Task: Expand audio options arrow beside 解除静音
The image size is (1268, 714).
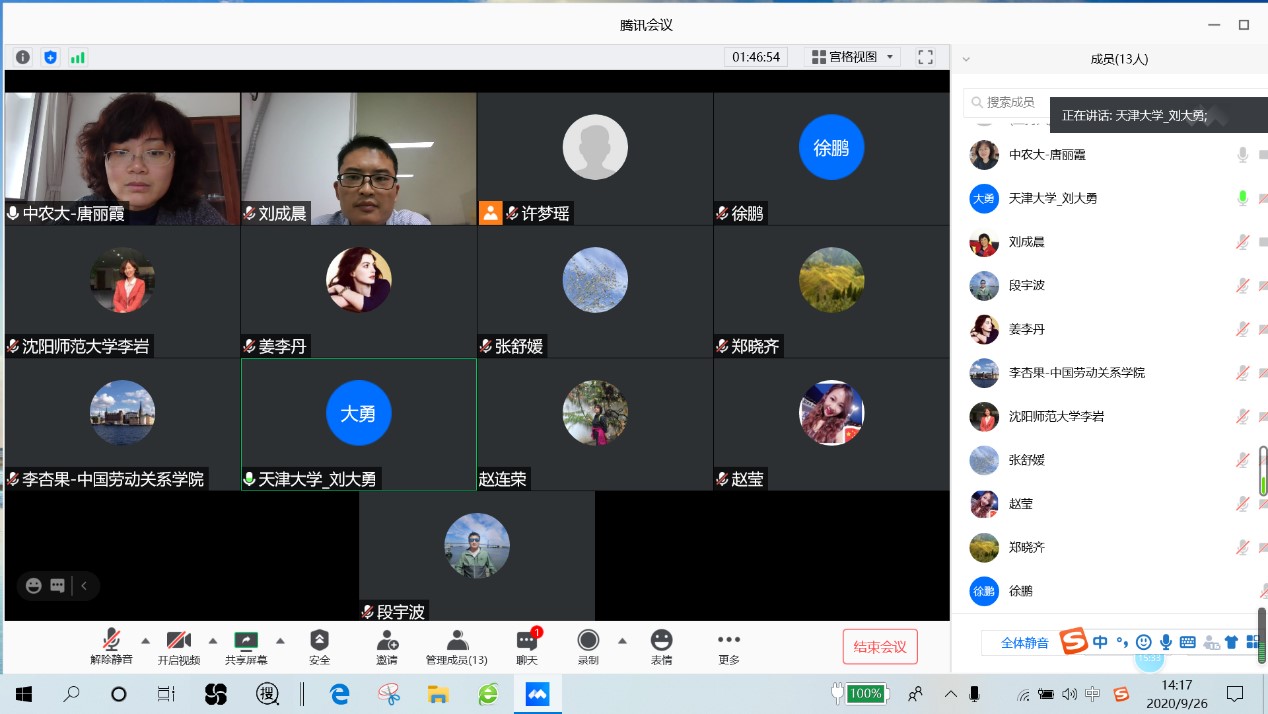Action: pos(145,641)
